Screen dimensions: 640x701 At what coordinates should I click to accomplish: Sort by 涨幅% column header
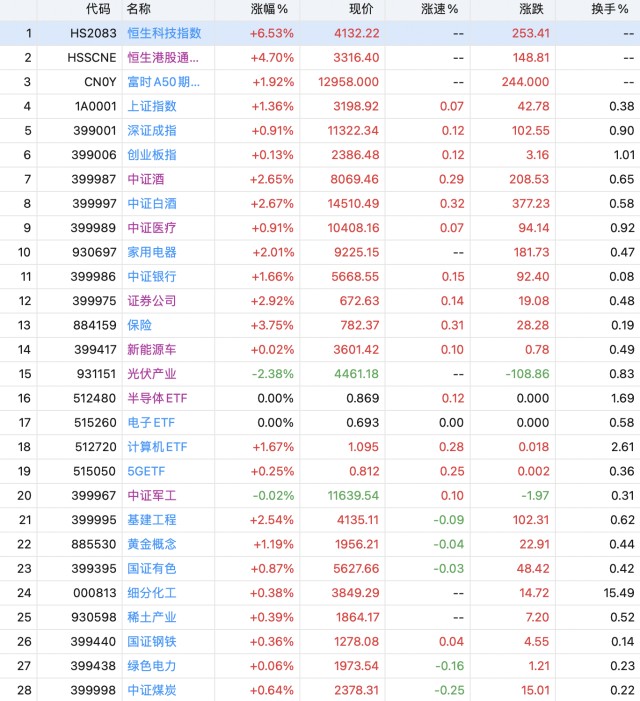point(269,9)
